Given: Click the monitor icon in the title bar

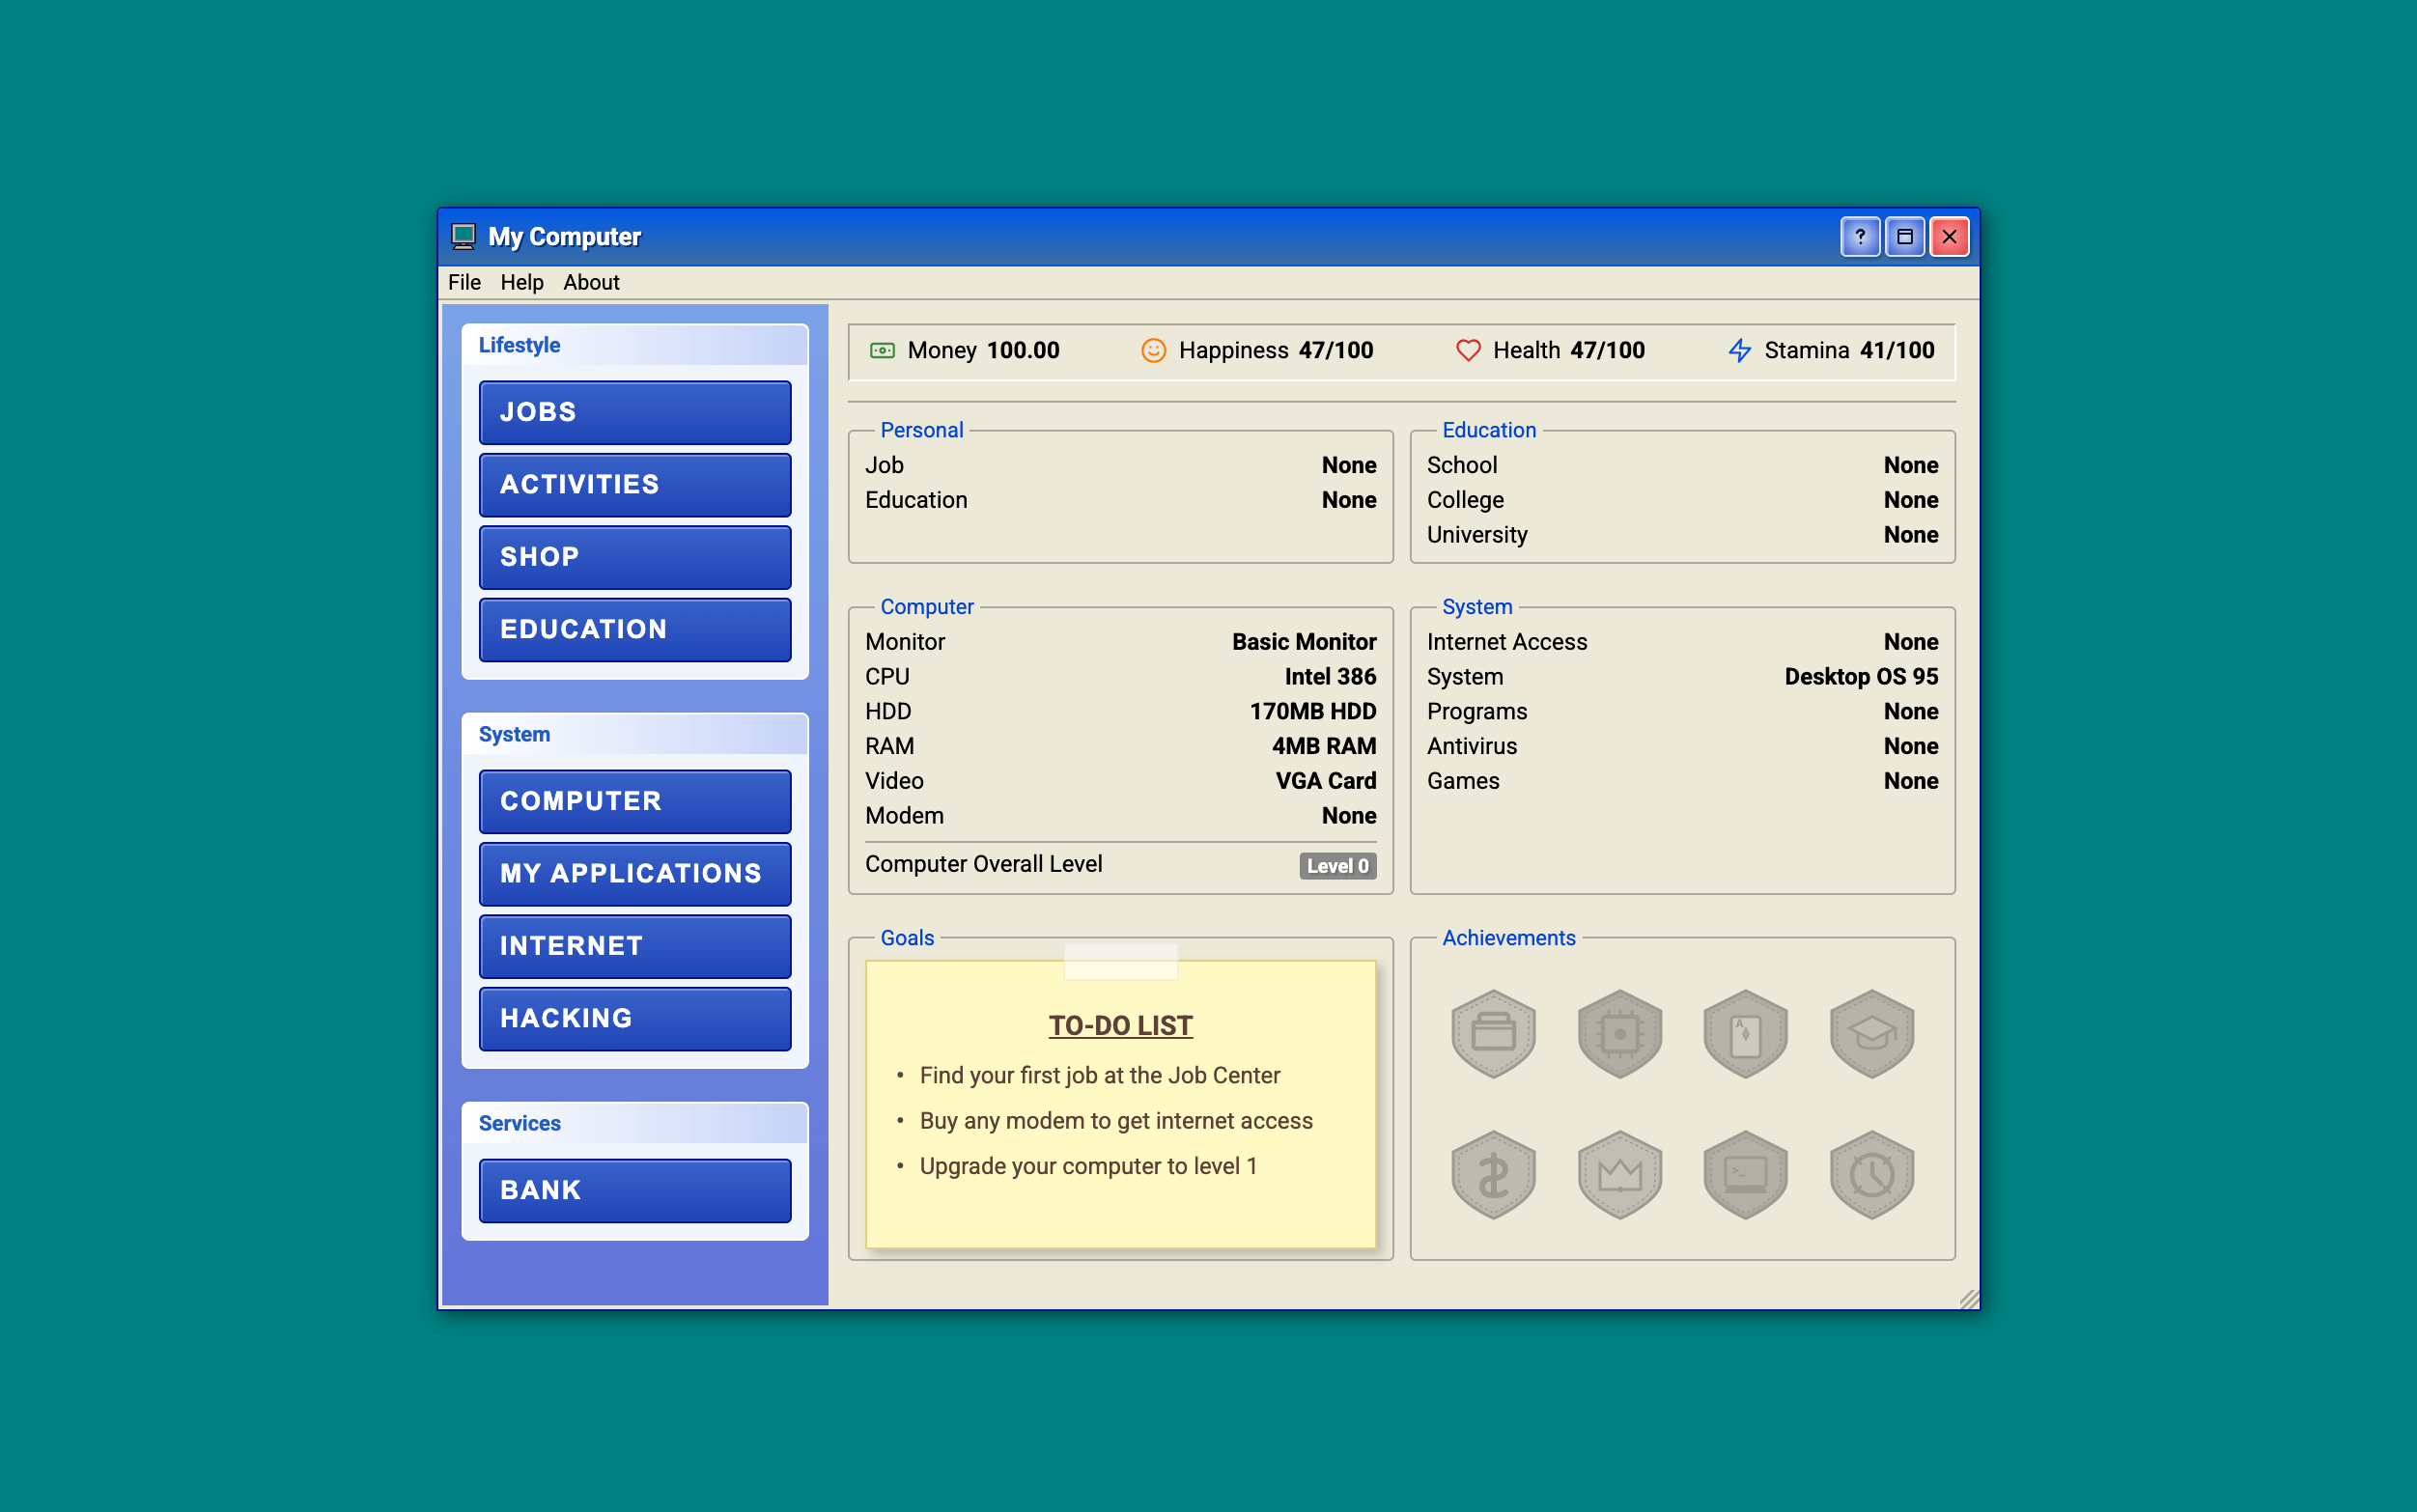Looking at the screenshot, I should point(463,236).
